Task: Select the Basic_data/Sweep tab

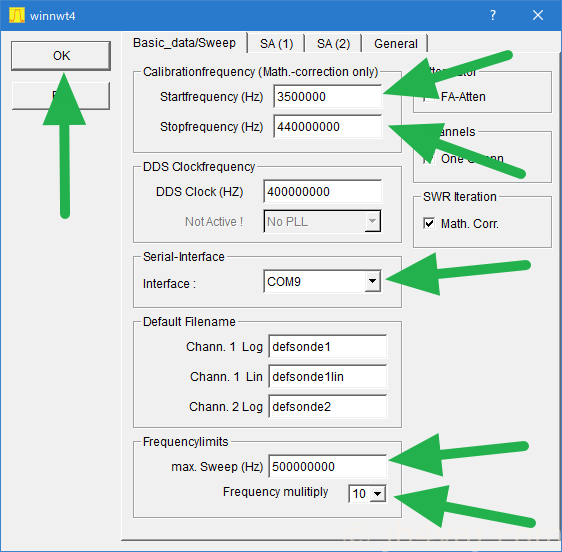Action: [184, 43]
